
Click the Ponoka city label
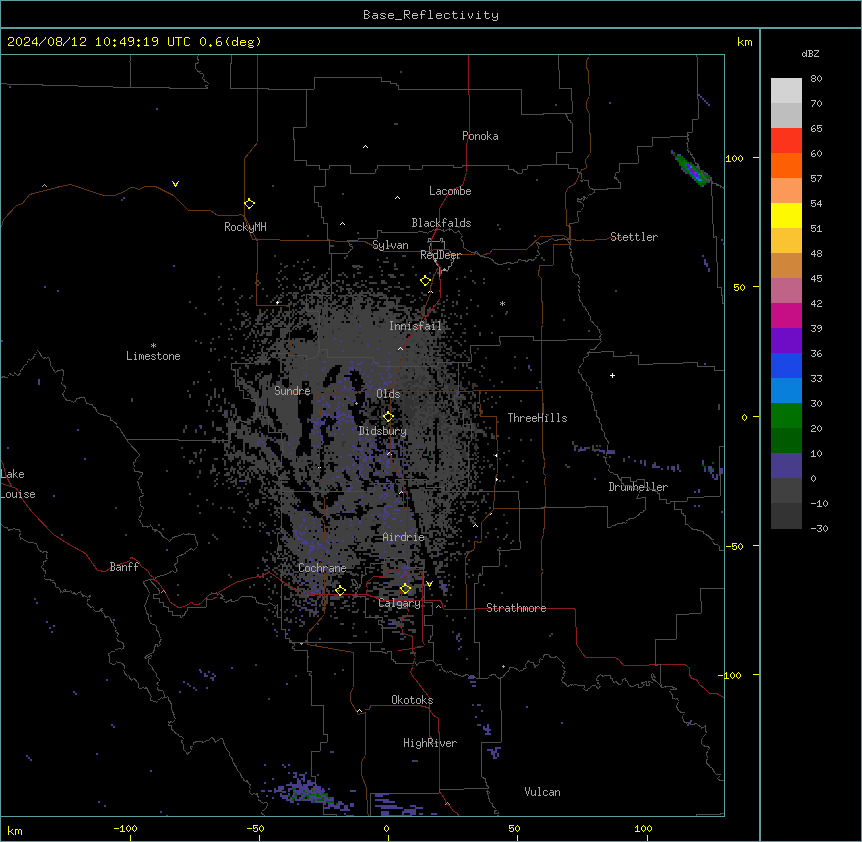tap(480, 136)
